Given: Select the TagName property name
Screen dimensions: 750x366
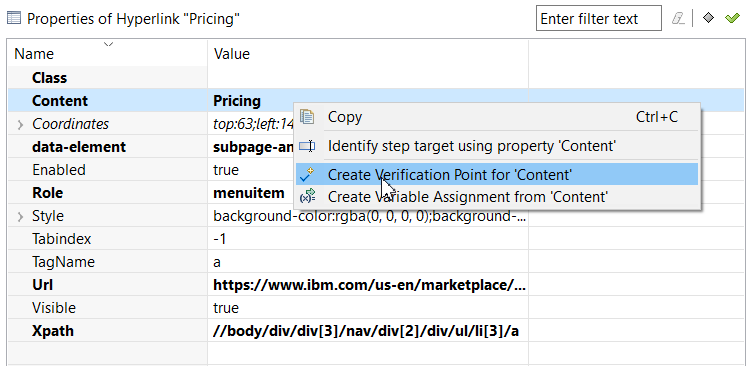Looking at the screenshot, I should [63, 262].
